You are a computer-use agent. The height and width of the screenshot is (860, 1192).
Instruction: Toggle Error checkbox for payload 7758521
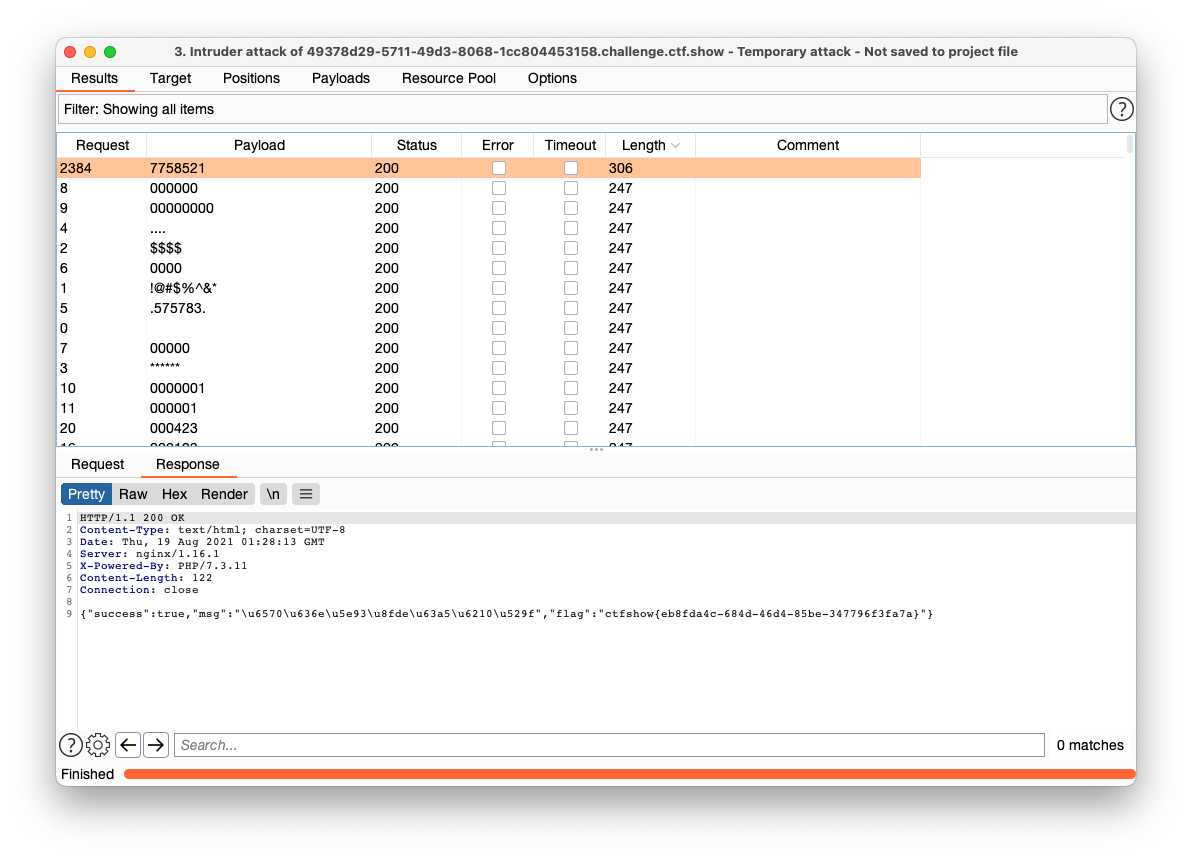498,168
